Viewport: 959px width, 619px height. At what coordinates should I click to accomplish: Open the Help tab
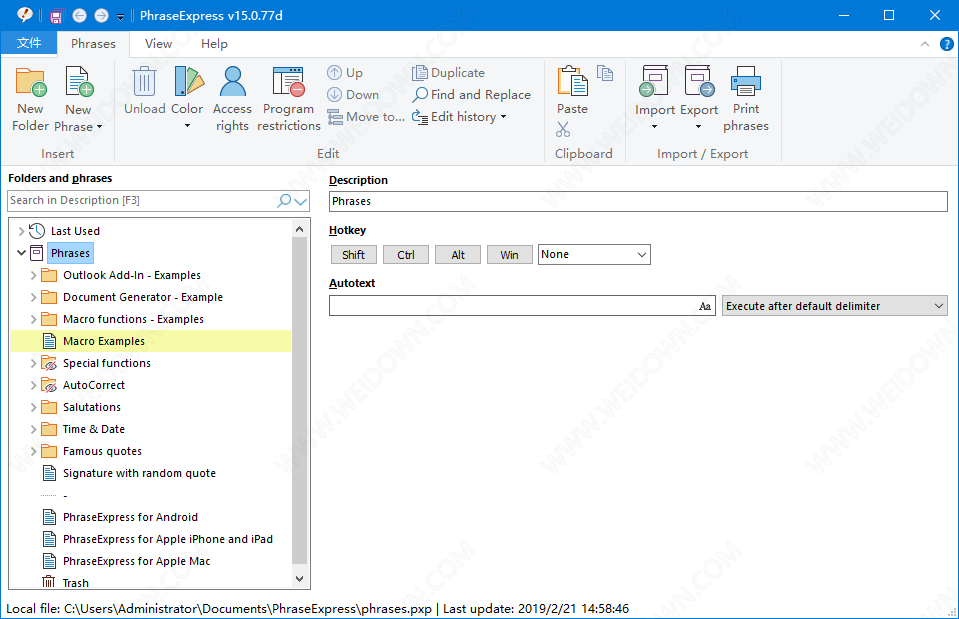pos(214,44)
